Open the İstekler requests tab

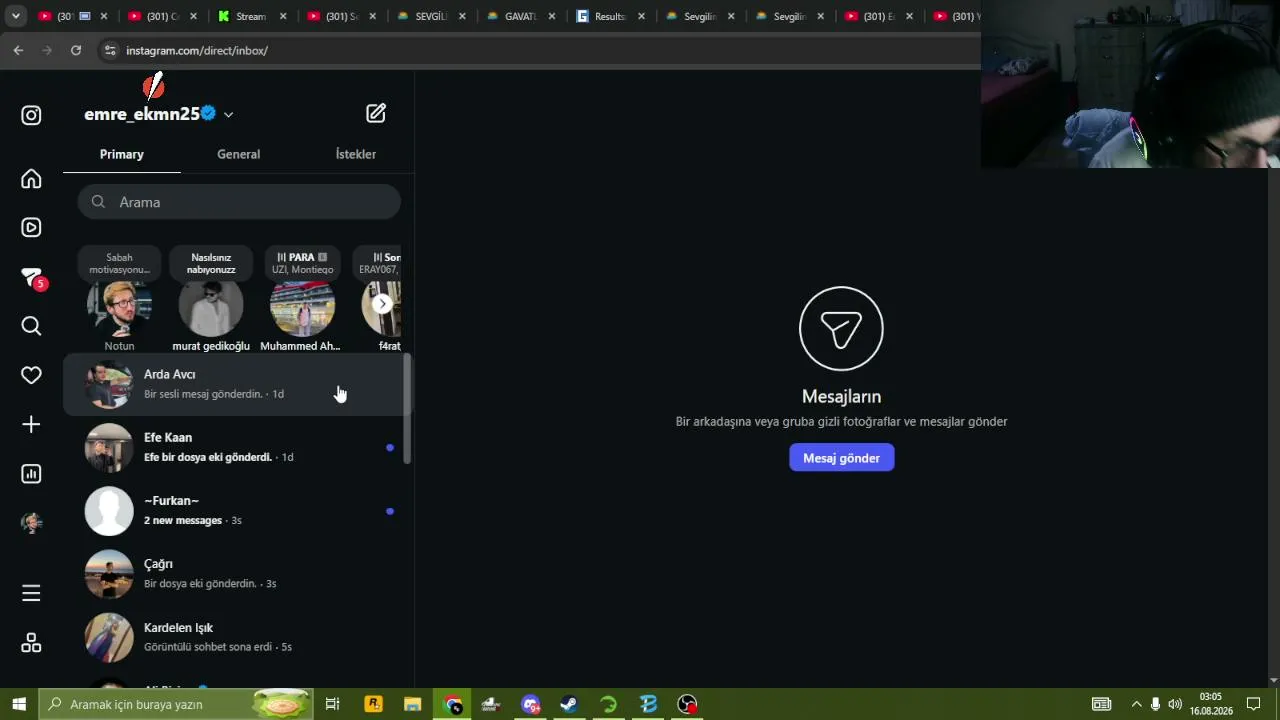356,154
